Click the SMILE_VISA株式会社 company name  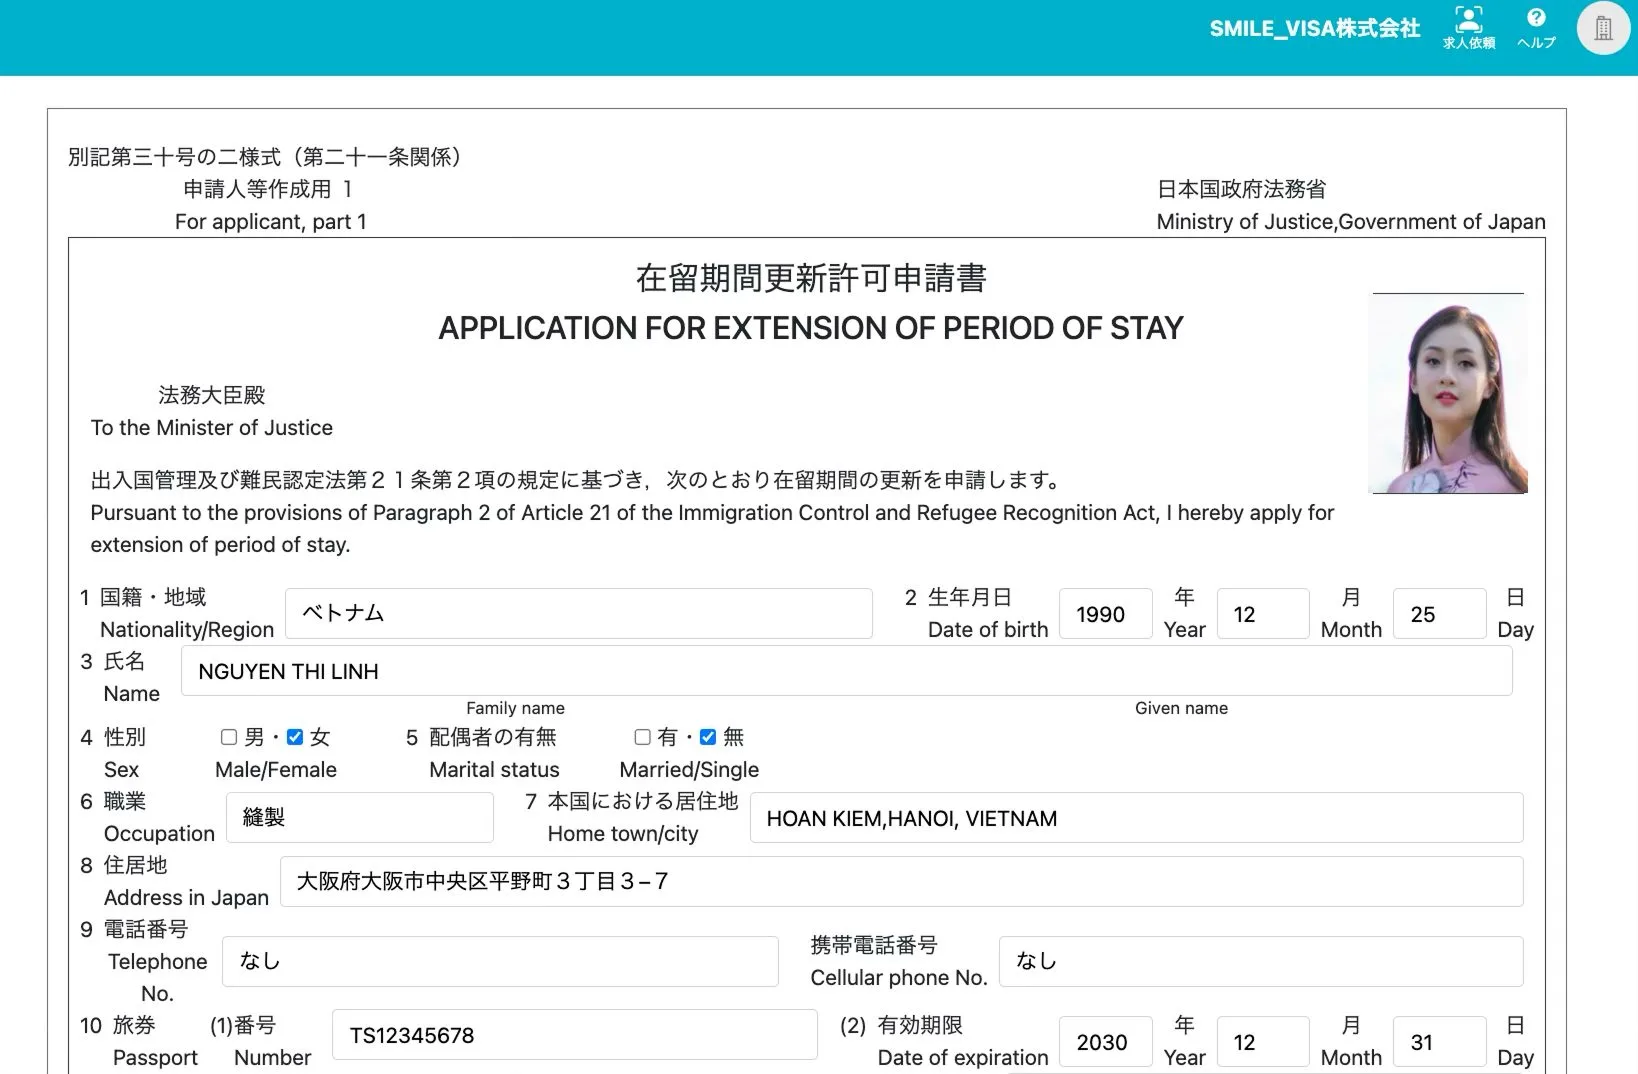[x=1314, y=28]
